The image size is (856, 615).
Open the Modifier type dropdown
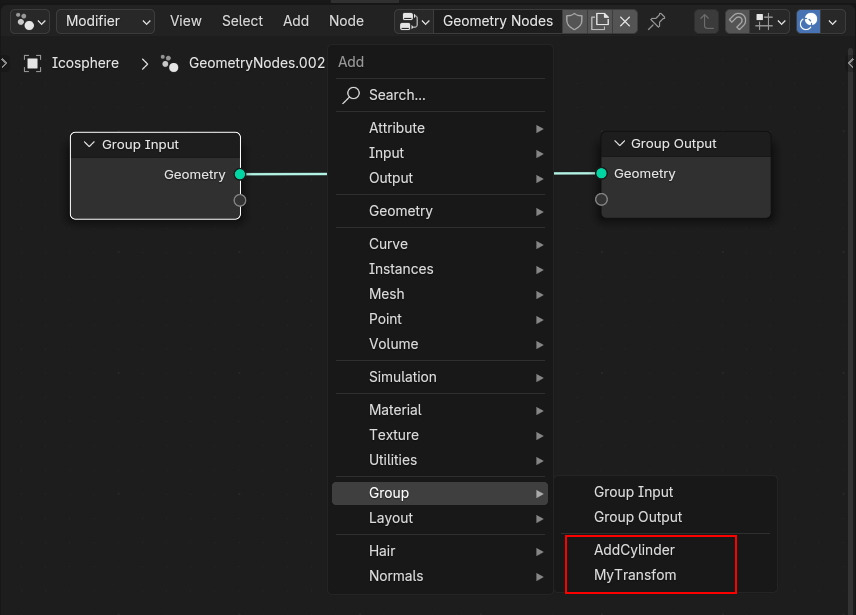tap(105, 21)
